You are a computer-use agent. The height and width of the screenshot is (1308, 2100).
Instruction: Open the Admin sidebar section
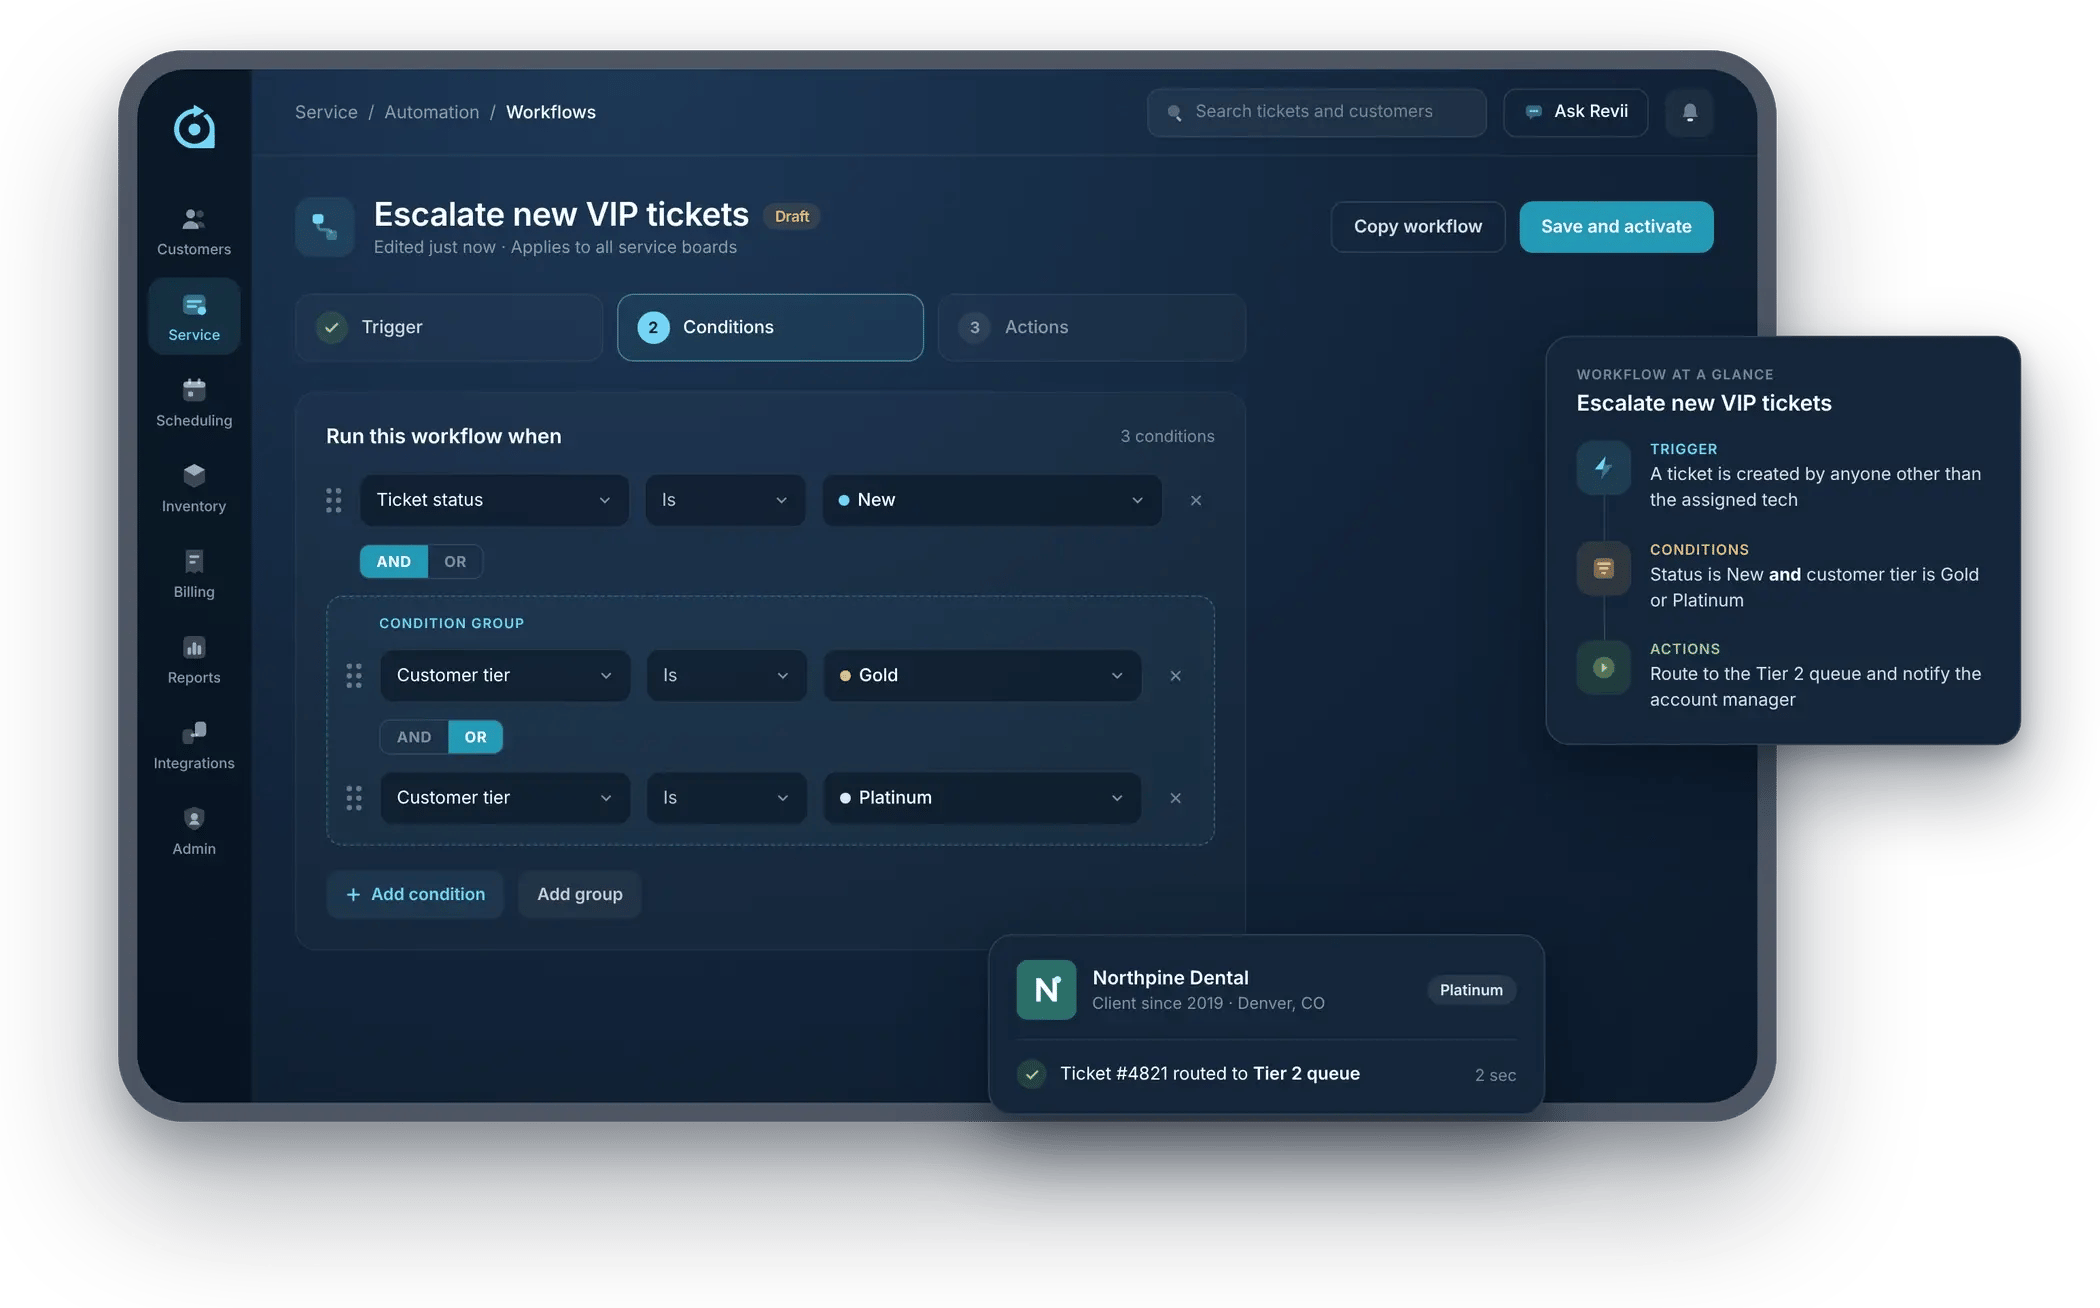tap(194, 832)
